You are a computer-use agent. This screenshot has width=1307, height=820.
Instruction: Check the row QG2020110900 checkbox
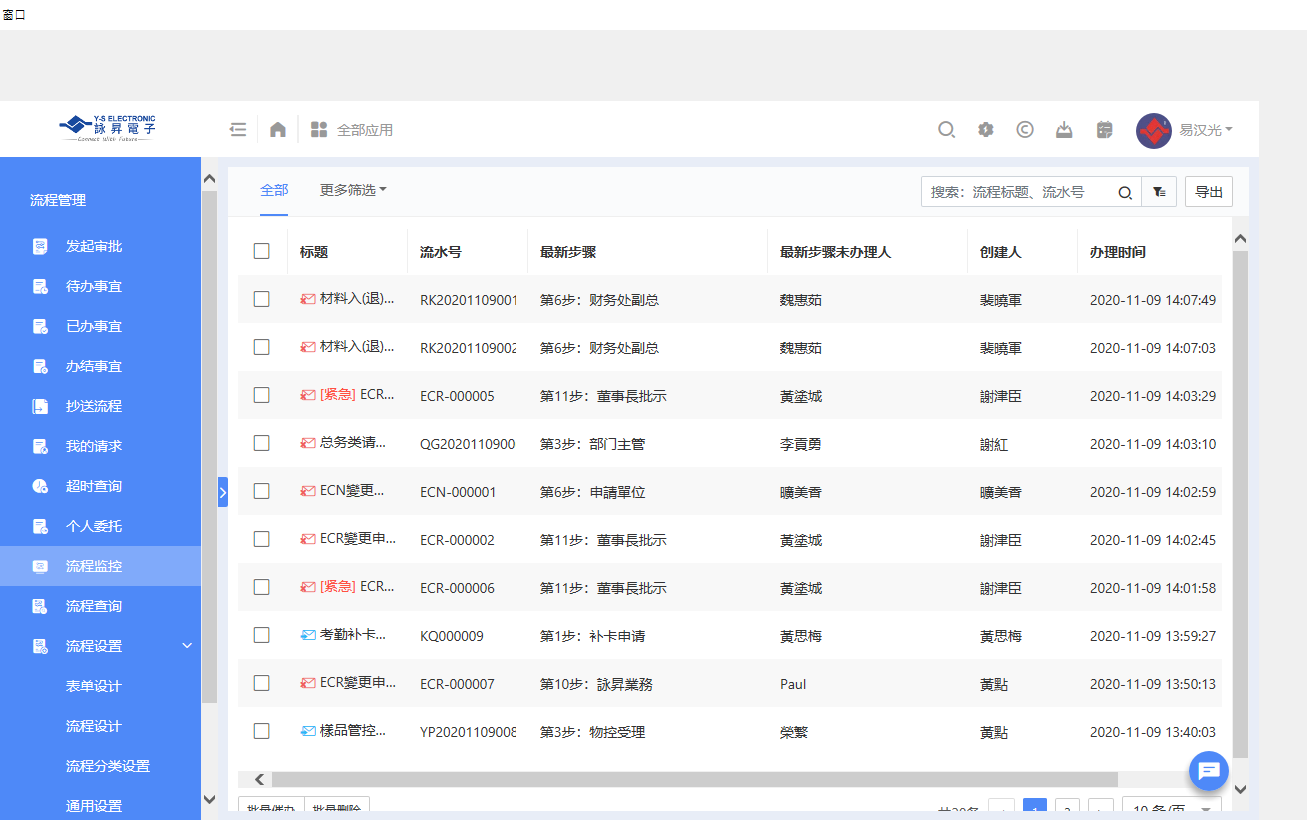click(x=262, y=443)
